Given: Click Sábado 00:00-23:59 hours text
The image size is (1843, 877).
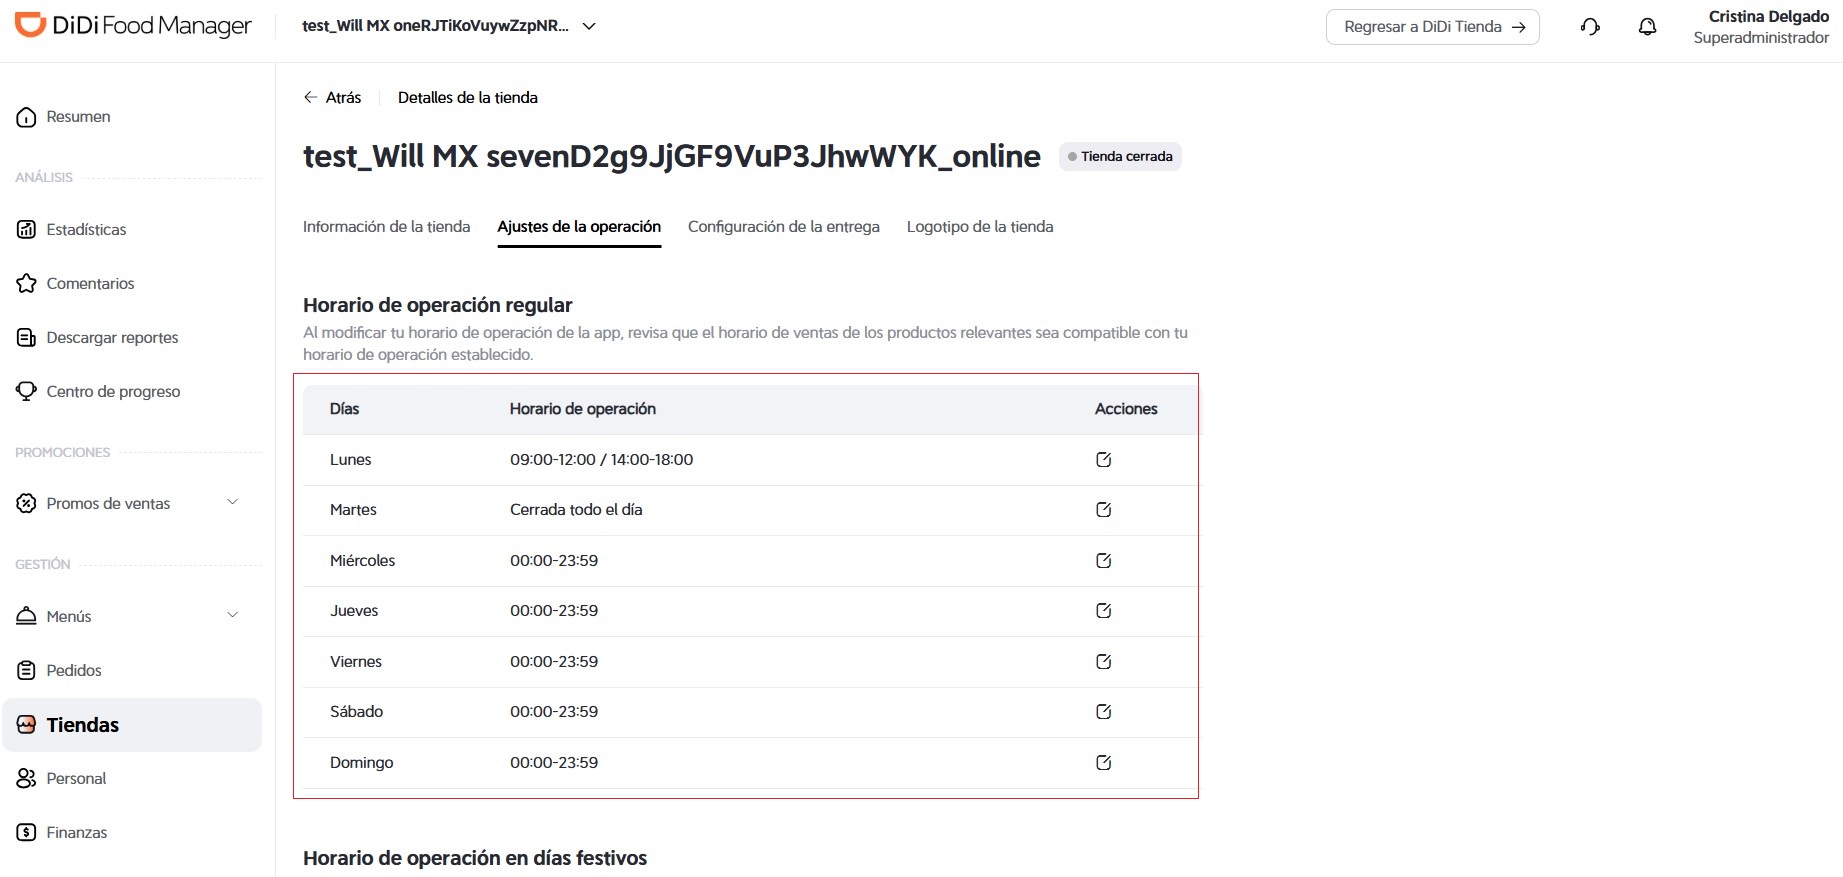Looking at the screenshot, I should pos(554,712).
